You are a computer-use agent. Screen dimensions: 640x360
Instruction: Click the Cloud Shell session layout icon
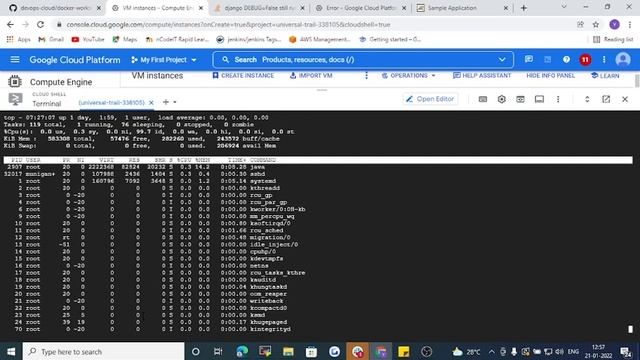[539, 99]
